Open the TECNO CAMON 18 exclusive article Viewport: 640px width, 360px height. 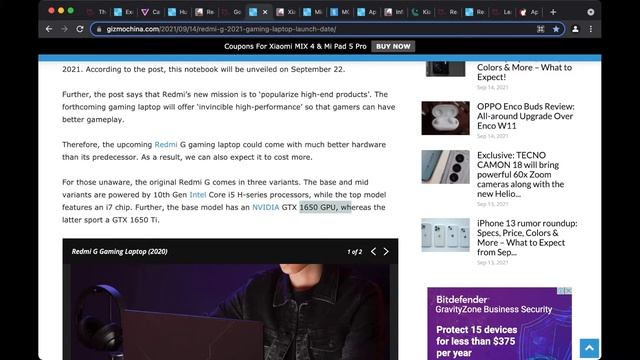[520, 174]
